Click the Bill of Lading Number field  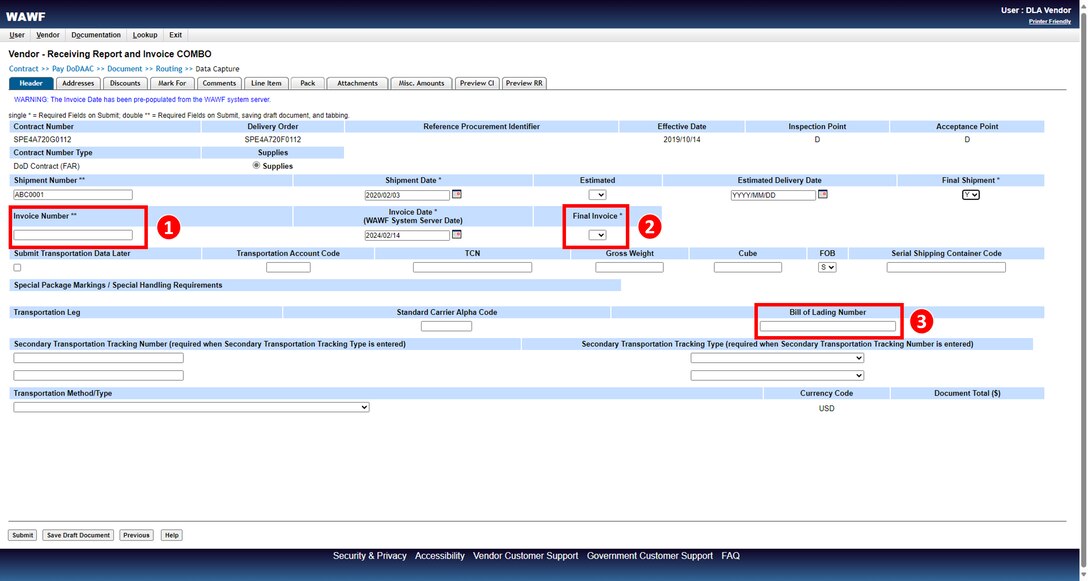click(827, 326)
